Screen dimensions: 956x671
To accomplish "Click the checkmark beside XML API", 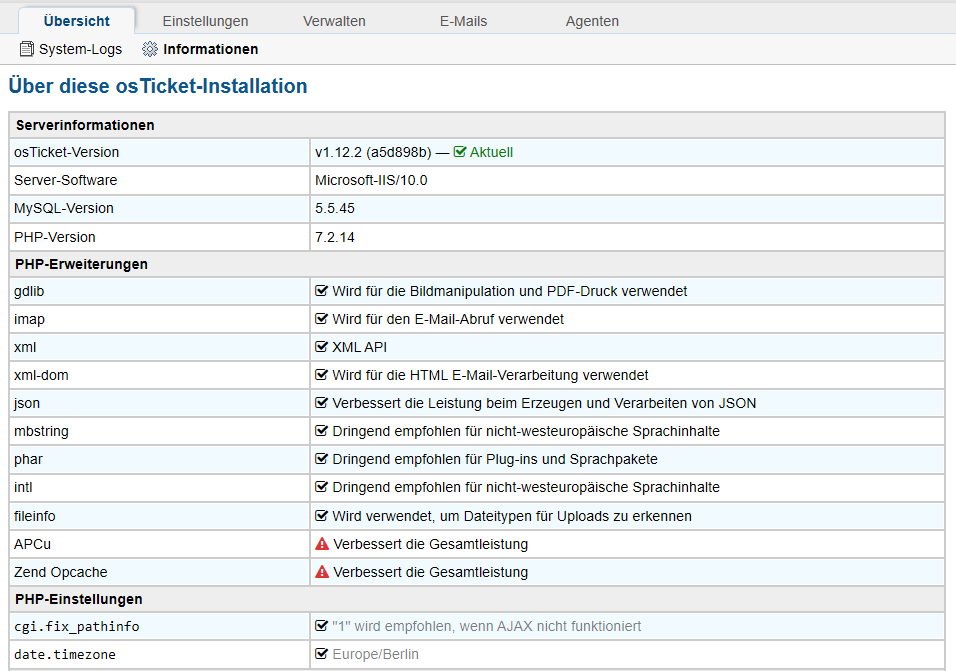I will pos(322,347).
